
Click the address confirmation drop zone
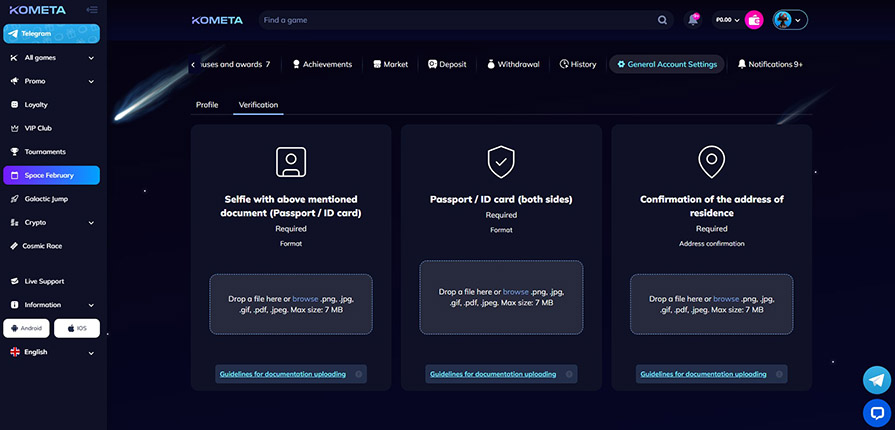click(712, 304)
